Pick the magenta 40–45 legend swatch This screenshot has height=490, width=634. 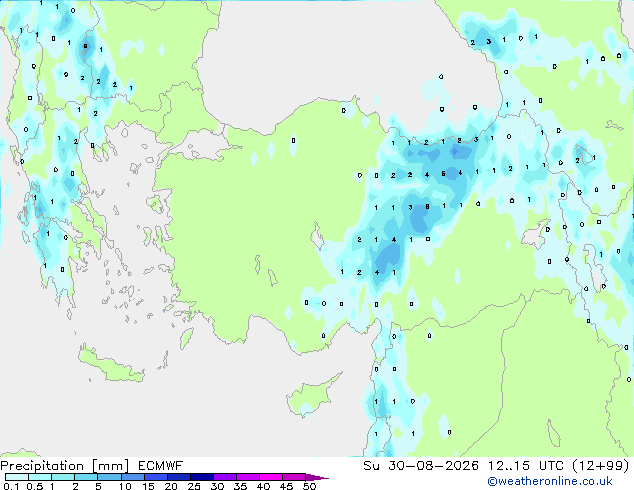click(271, 477)
